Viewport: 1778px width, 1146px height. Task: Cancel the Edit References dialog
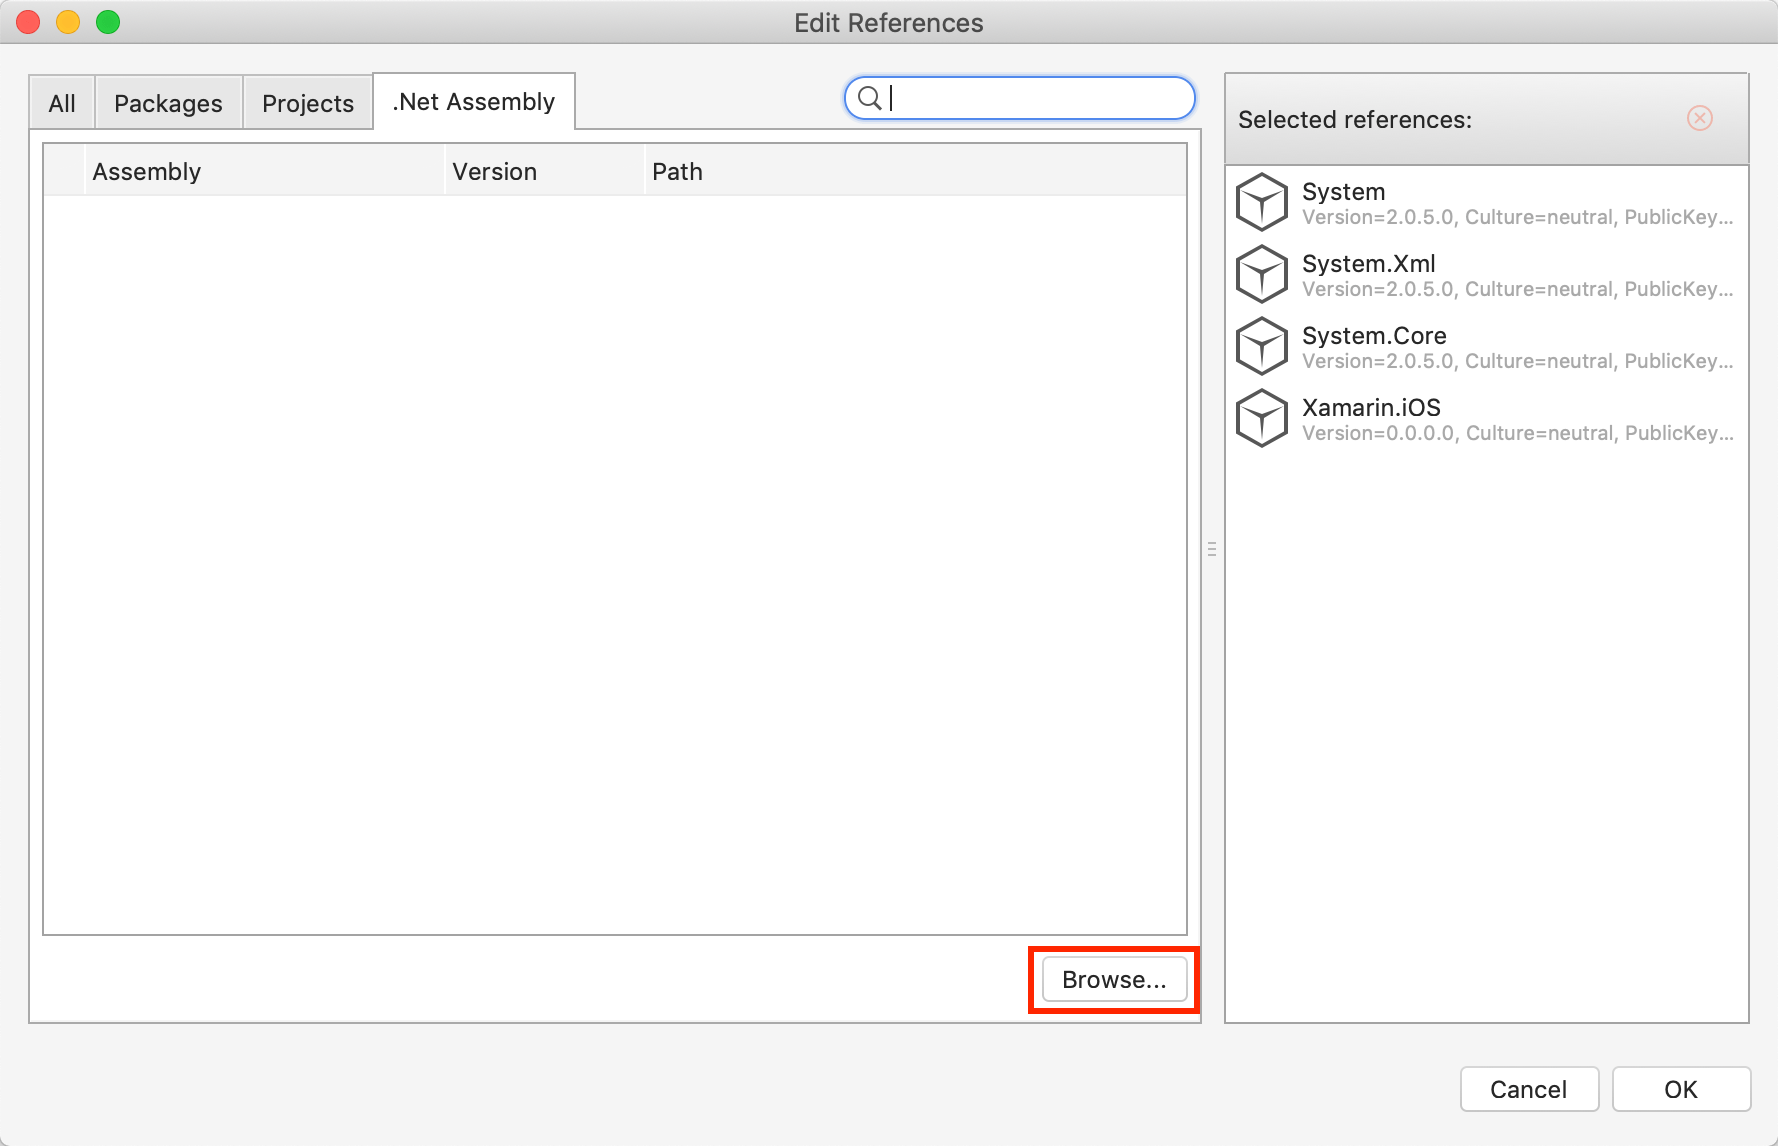[1529, 1089]
